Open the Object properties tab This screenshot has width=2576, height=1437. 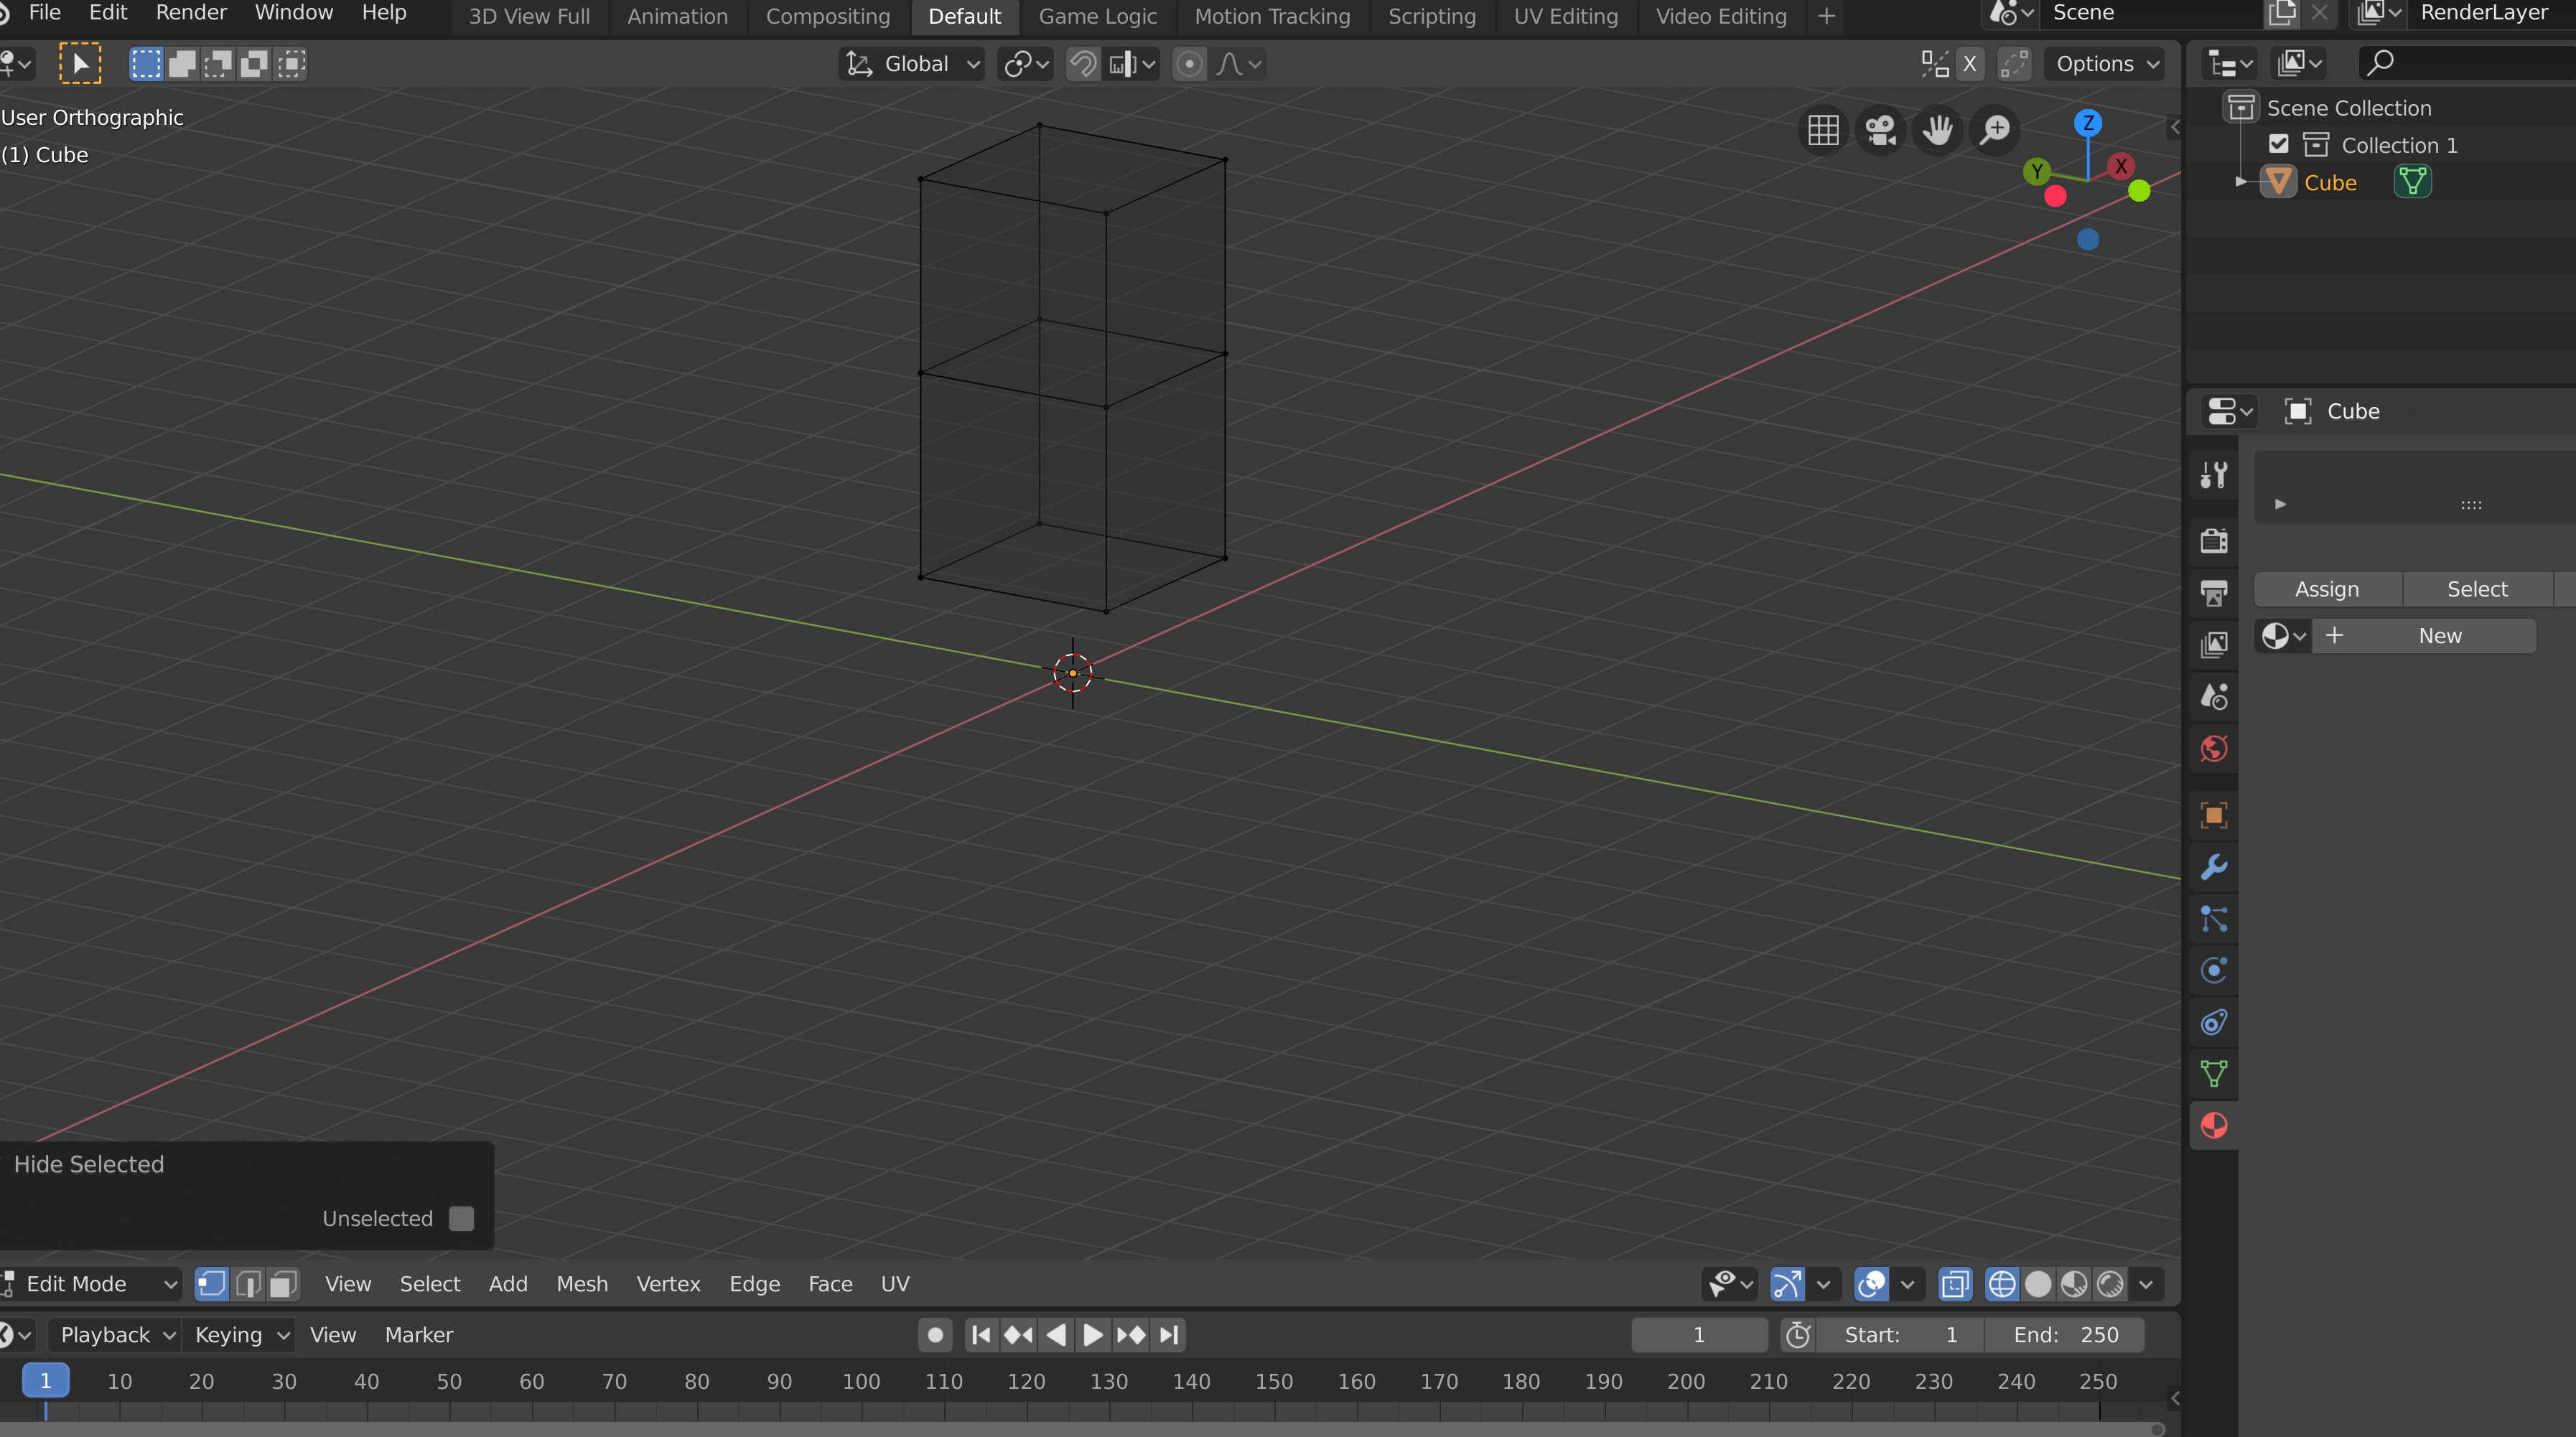2214,815
